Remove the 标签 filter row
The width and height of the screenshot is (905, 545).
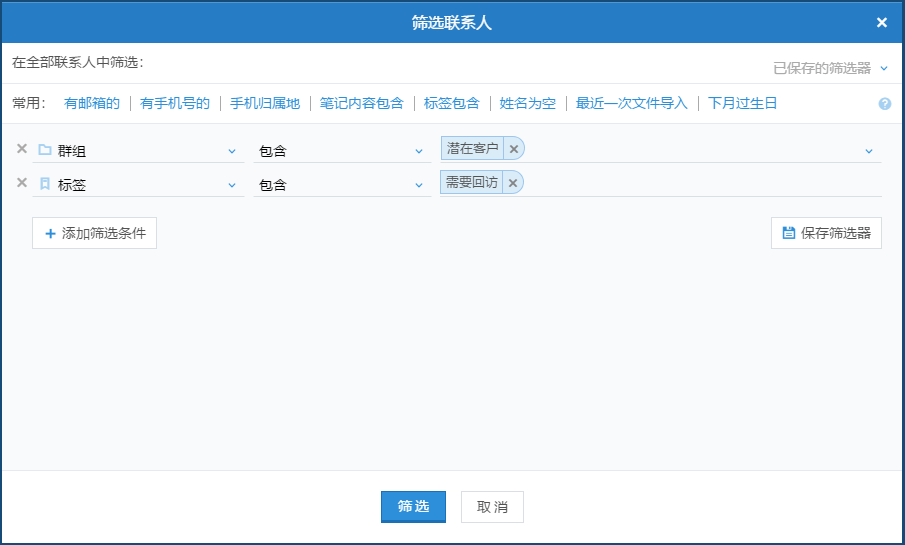point(22,183)
